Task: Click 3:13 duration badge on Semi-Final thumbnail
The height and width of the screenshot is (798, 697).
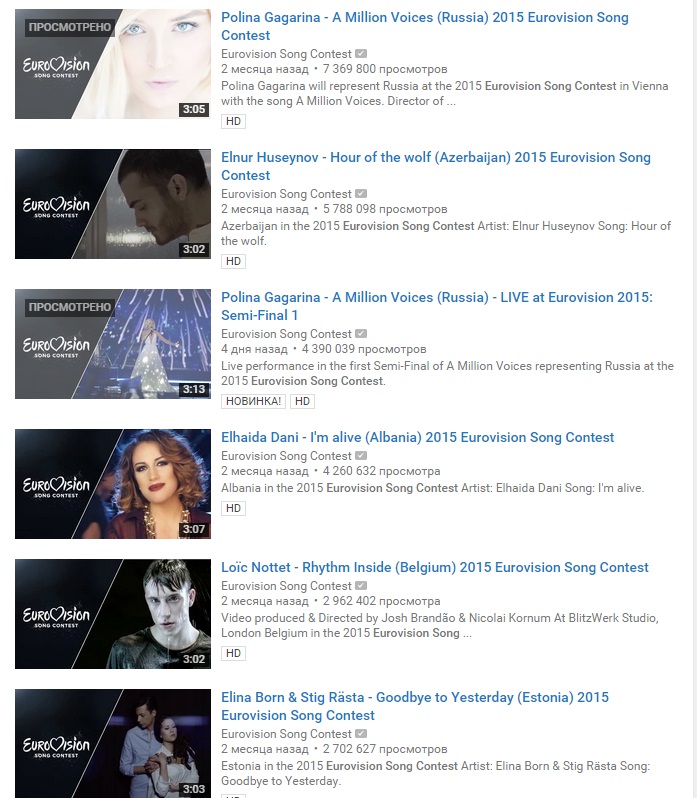Action: click(194, 389)
